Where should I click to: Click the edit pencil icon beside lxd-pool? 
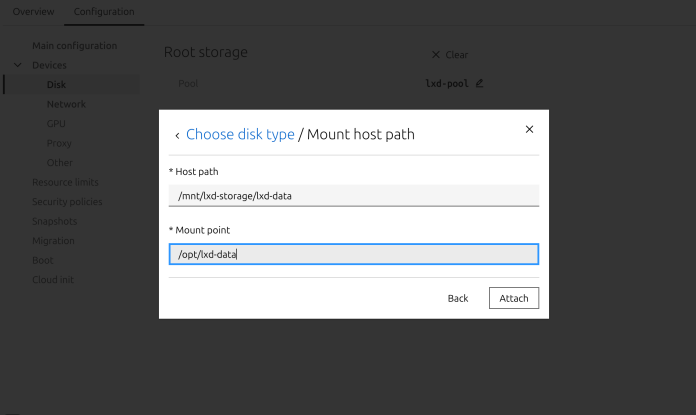tap(480, 83)
